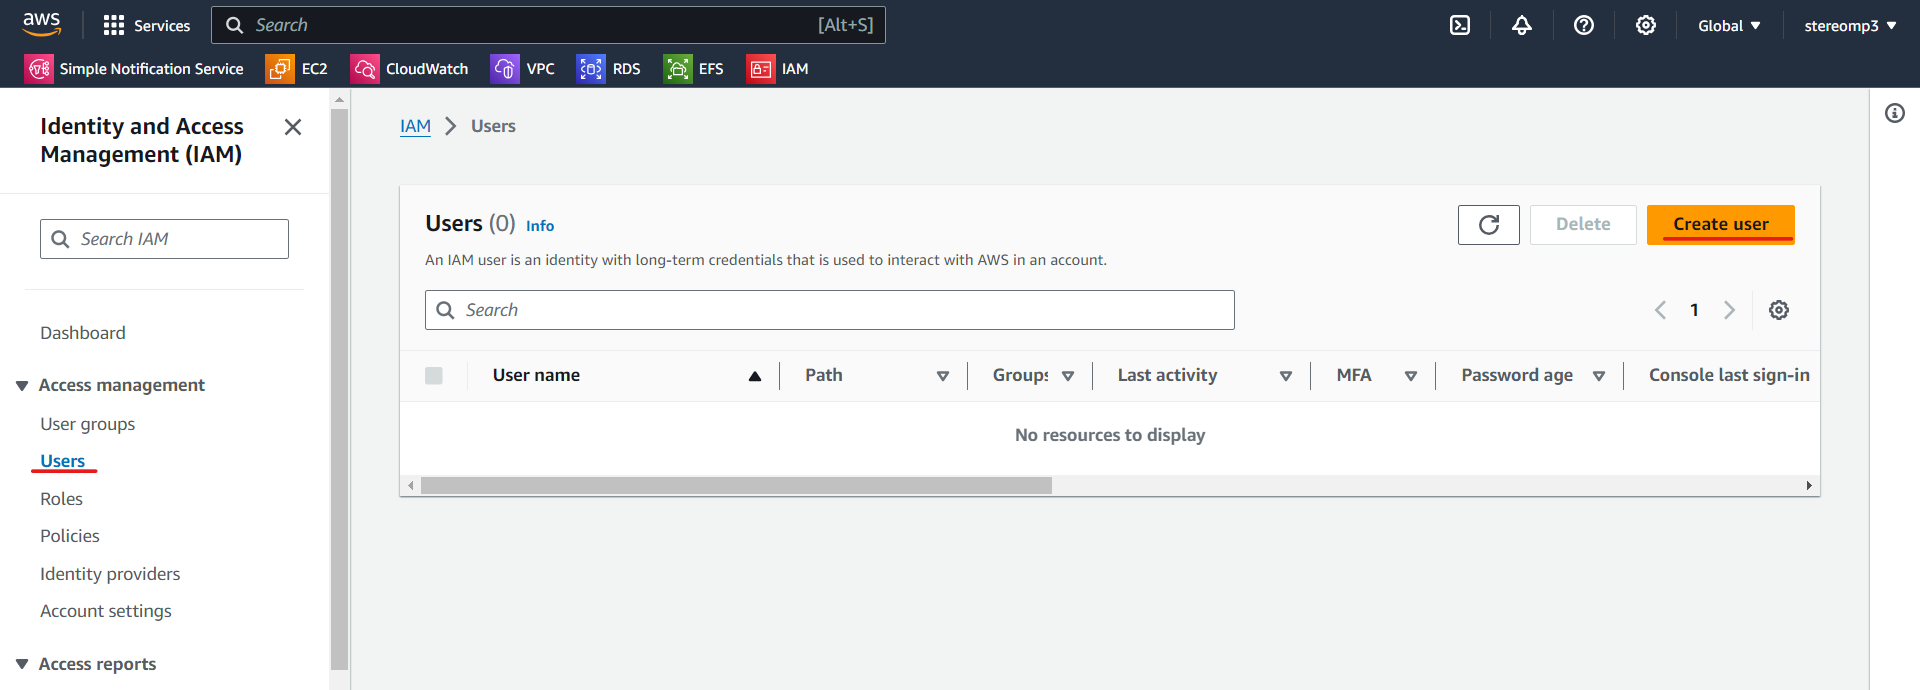Click the Create user button

click(1720, 225)
